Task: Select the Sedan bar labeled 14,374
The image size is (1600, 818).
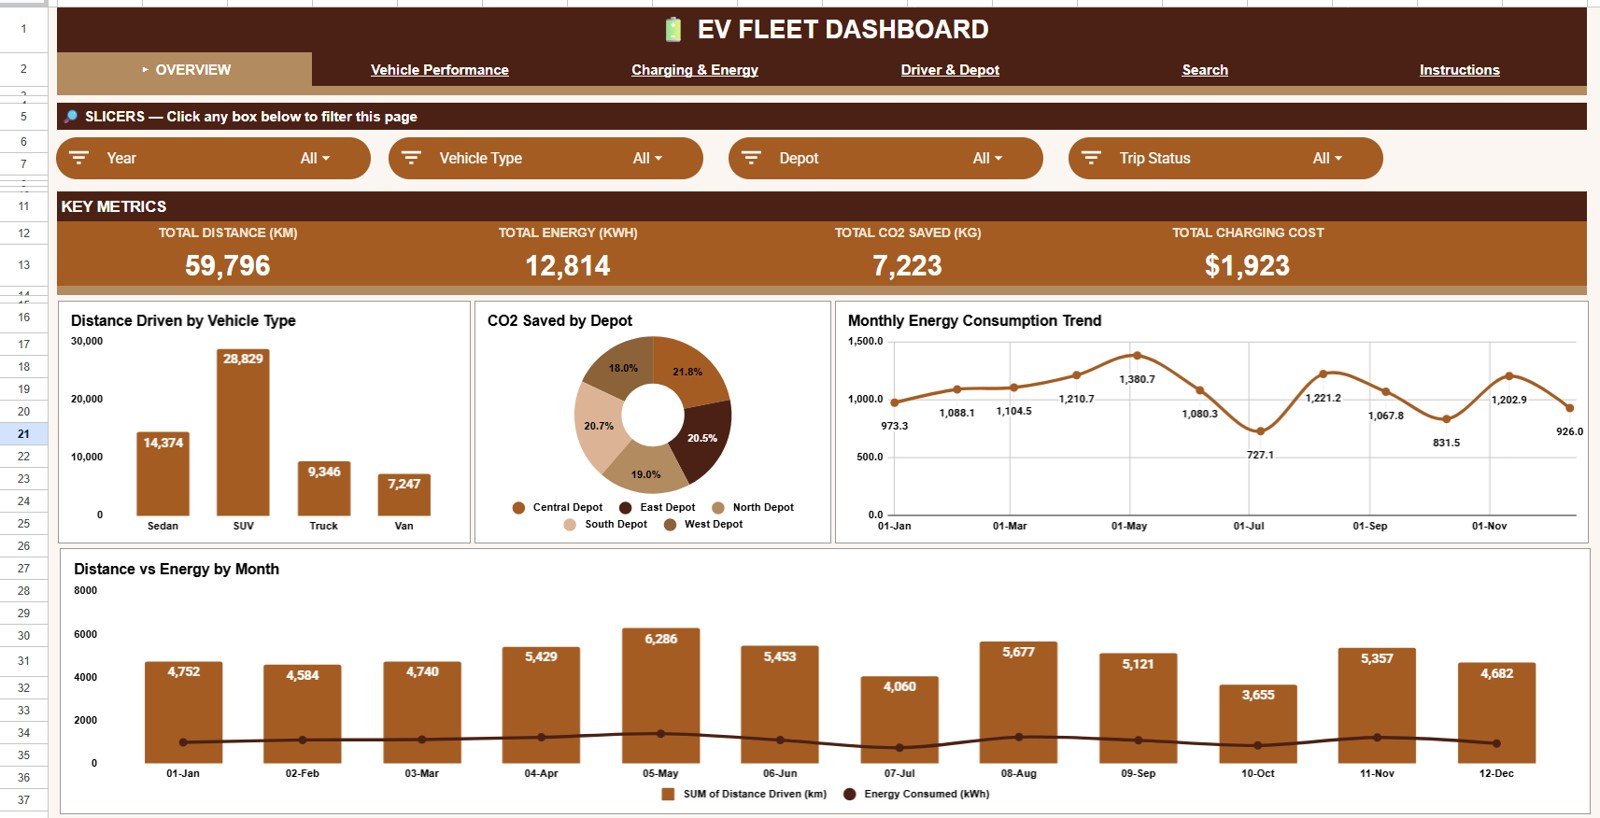Action: [x=163, y=474]
